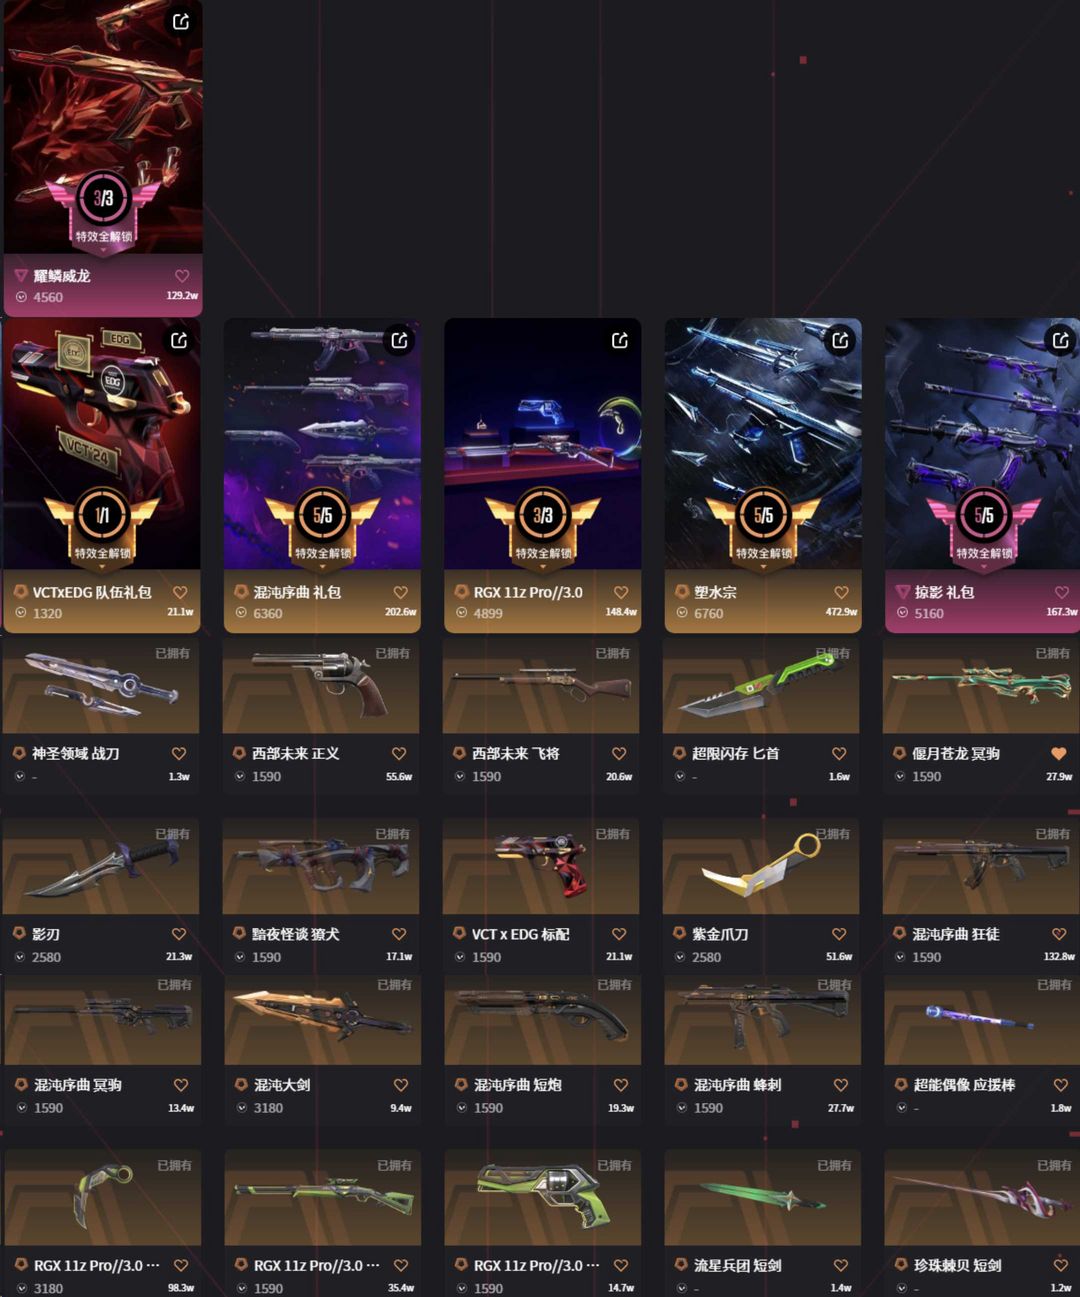Unfavorite 偃月苍龙 冥驹 with the filled heart
This screenshot has width=1080, height=1297.
click(x=1059, y=753)
